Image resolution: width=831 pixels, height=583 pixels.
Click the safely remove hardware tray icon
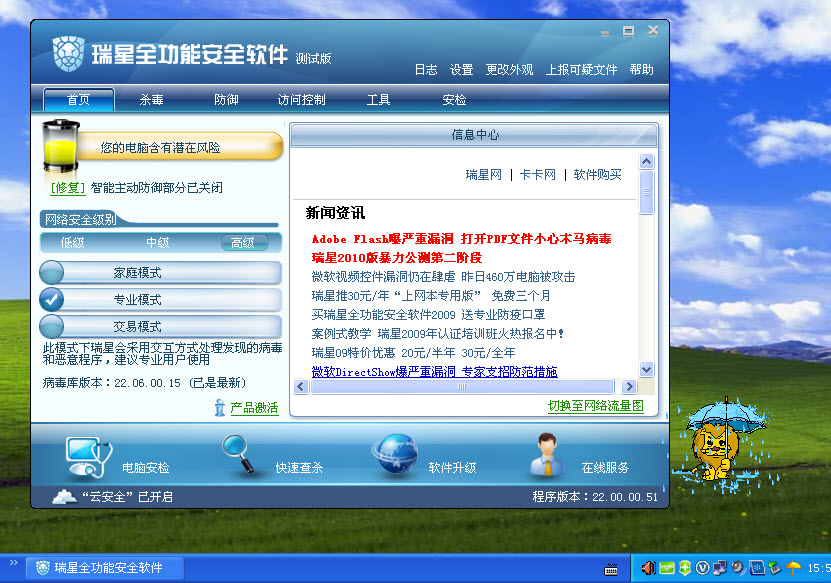(775, 568)
